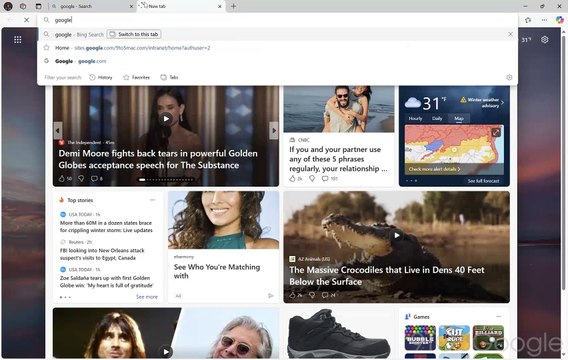Open the See Who You're Matching with ad
The image size is (568, 360).
[x=217, y=271]
